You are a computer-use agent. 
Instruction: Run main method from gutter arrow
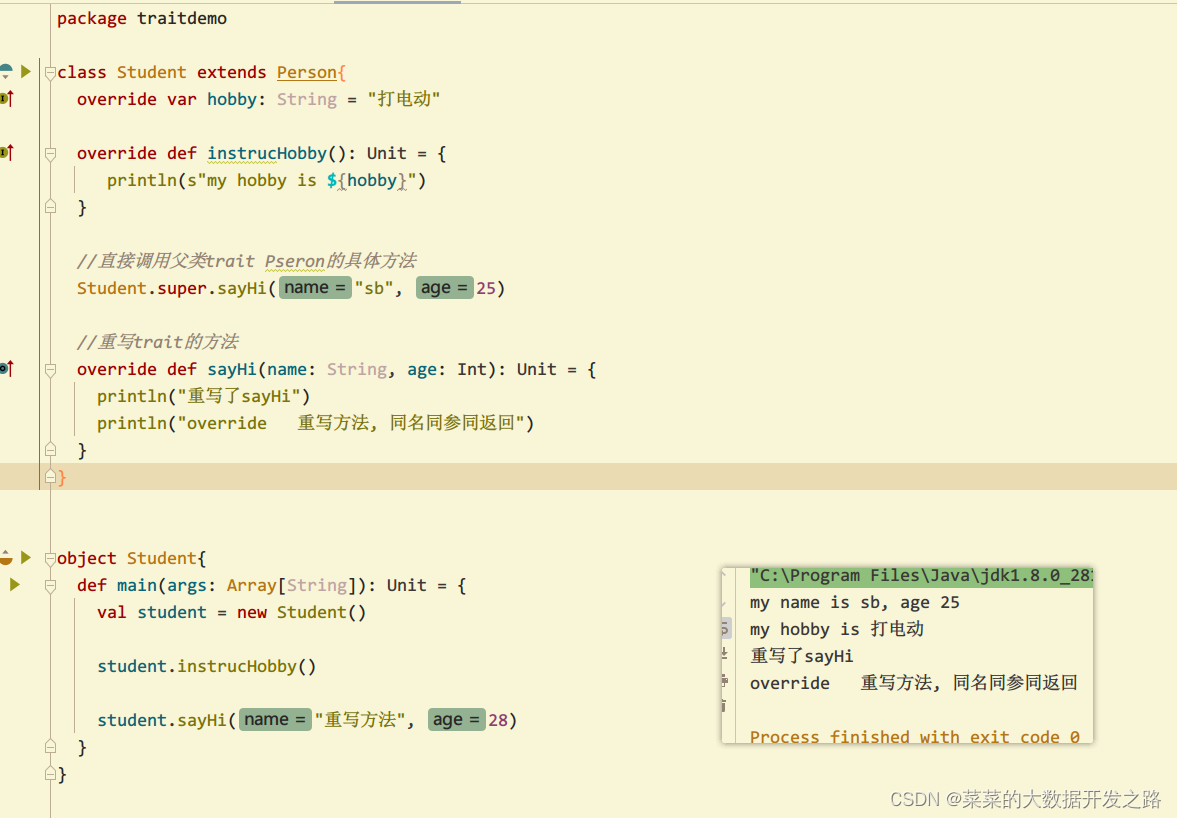[x=14, y=584]
